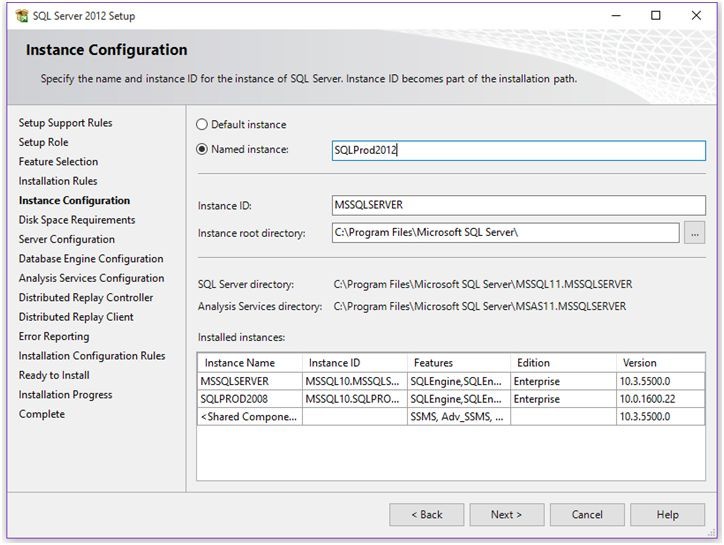This screenshot has width=724, height=545.
Task: Select the Named instance radio button
Action: (202, 149)
